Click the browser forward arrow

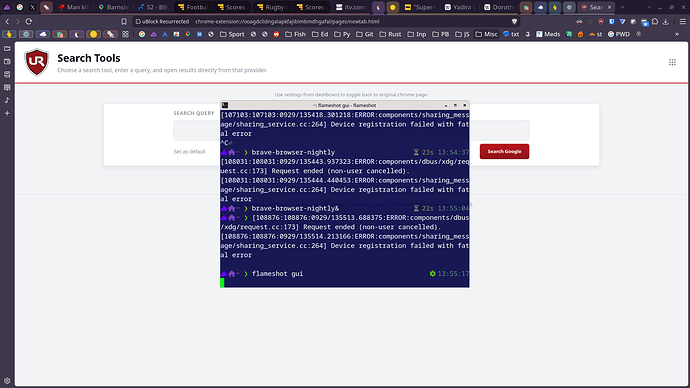click(18, 21)
